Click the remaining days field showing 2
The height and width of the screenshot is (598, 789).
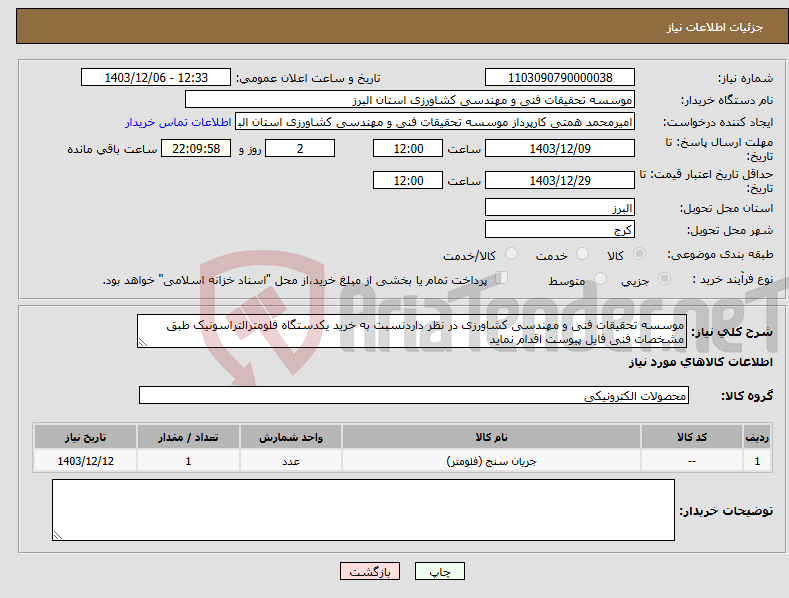click(300, 148)
